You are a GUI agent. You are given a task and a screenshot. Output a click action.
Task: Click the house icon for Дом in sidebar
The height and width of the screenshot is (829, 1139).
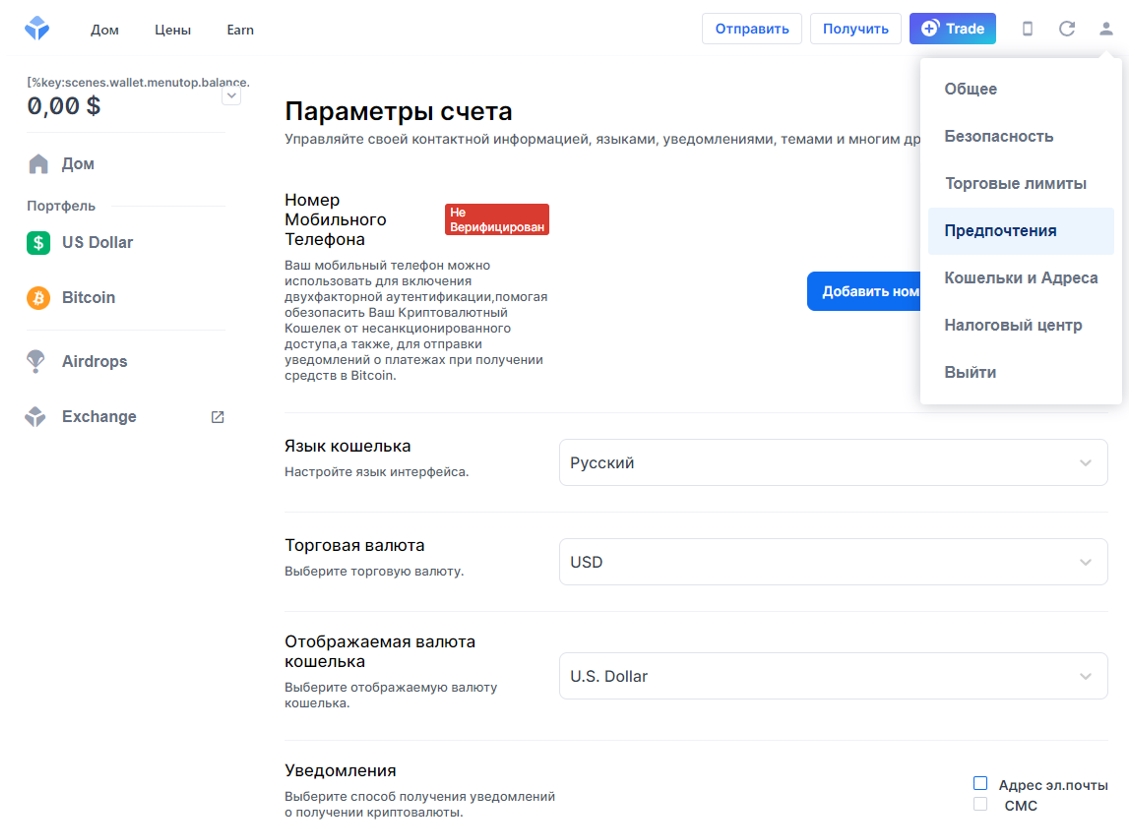click(x=38, y=163)
